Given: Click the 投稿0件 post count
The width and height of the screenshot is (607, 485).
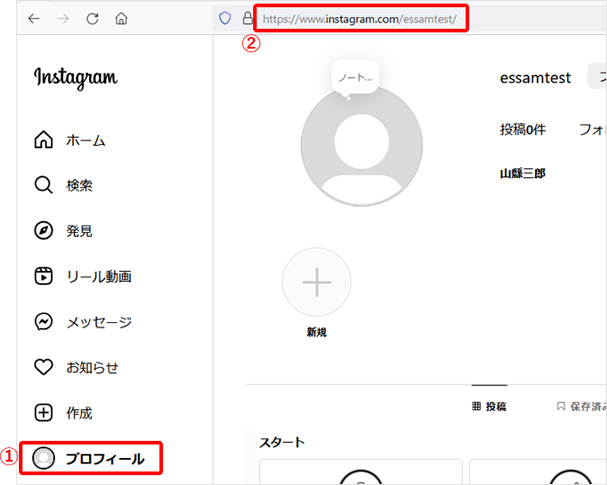Looking at the screenshot, I should pyautogui.click(x=523, y=129).
